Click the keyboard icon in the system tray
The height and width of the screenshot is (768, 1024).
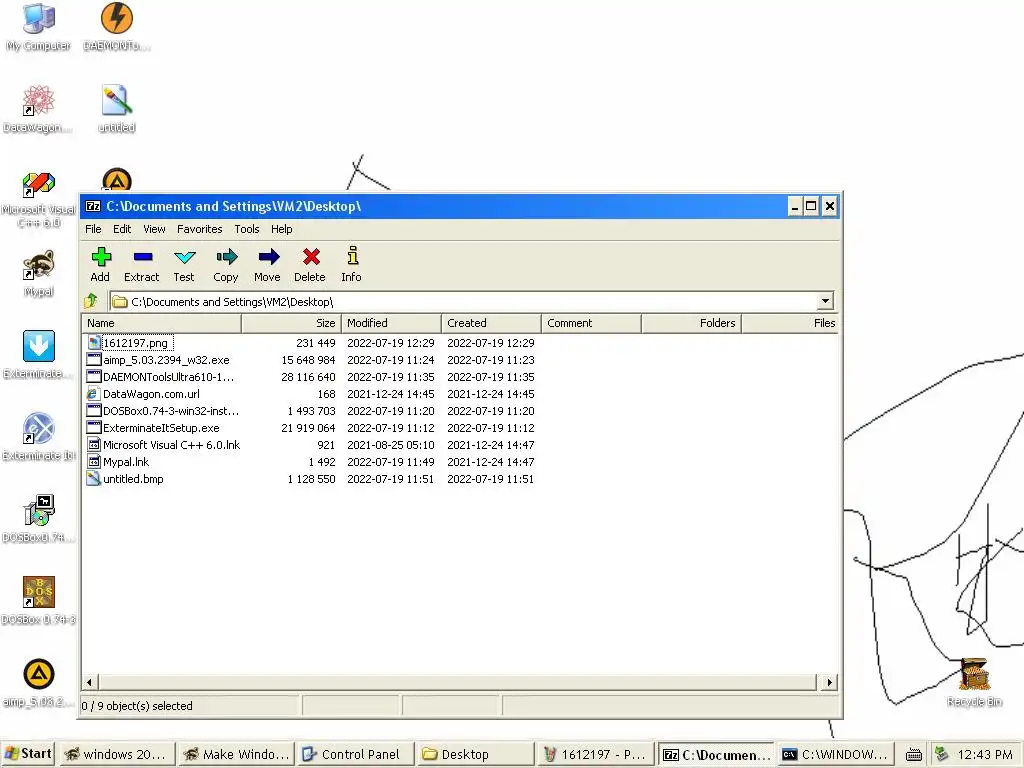click(x=914, y=755)
